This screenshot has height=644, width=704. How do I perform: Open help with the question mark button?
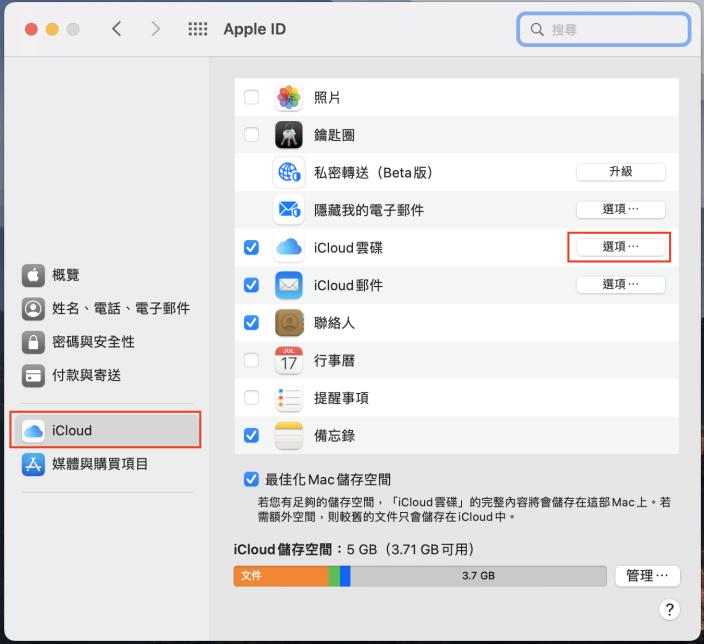[x=669, y=609]
